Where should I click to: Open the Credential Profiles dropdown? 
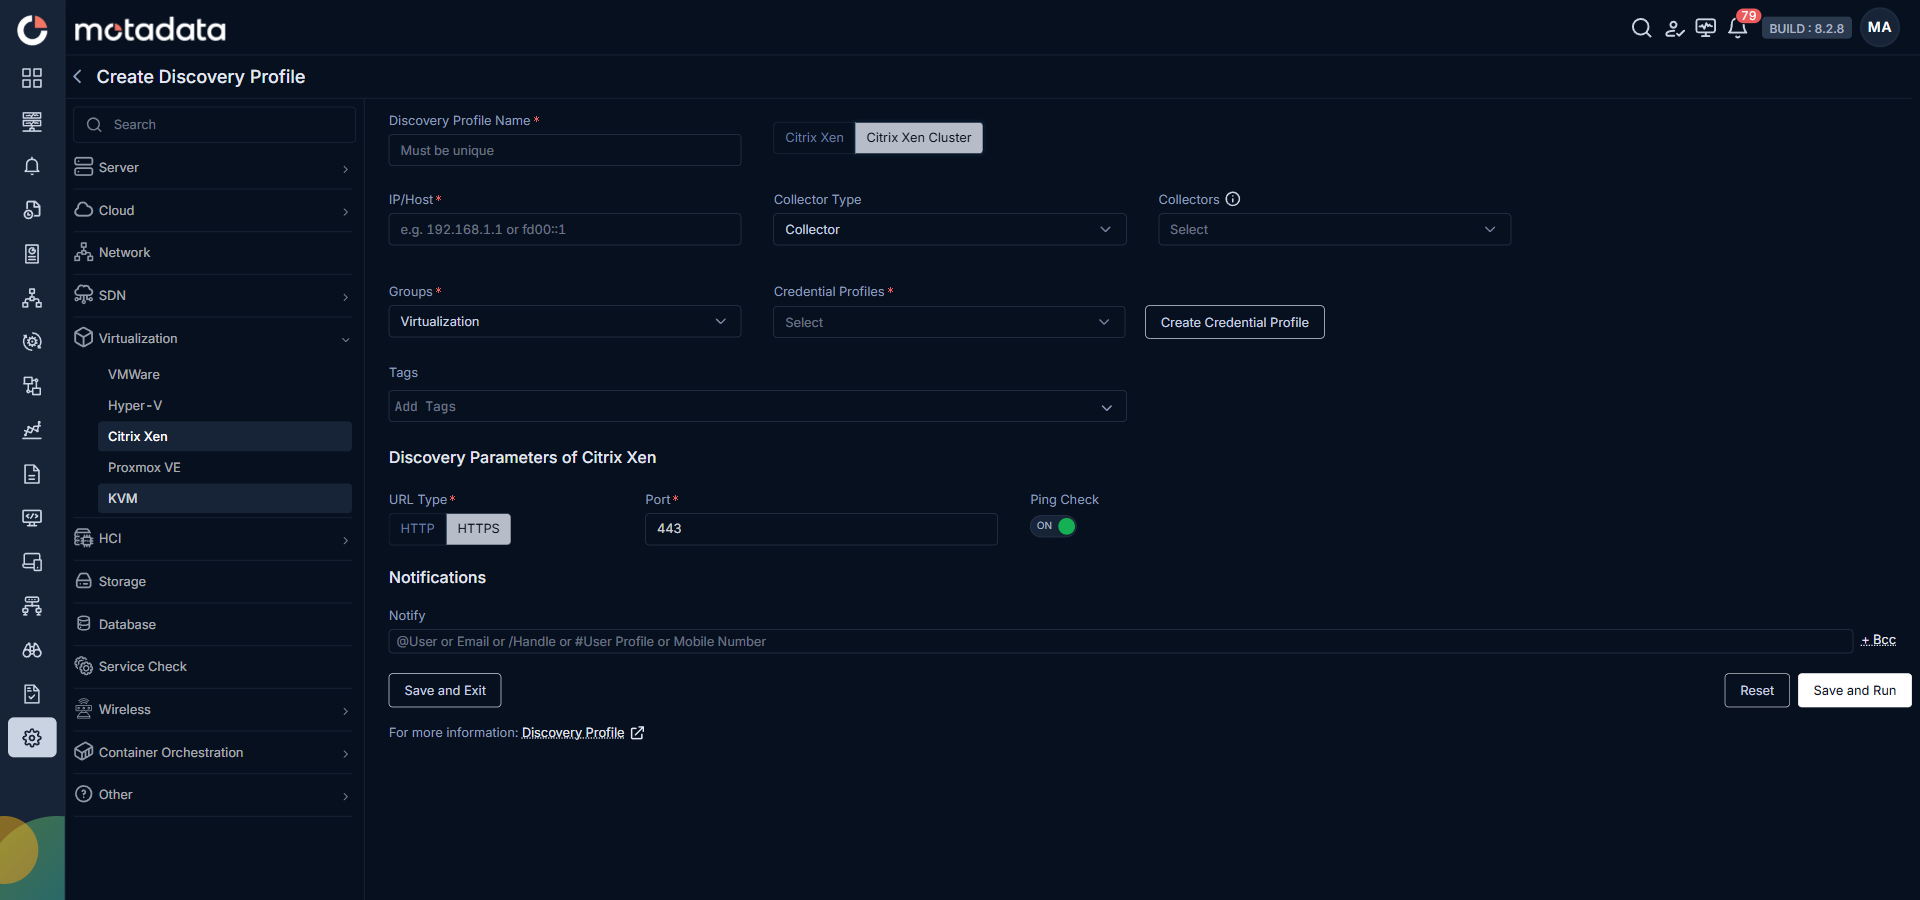tap(949, 322)
